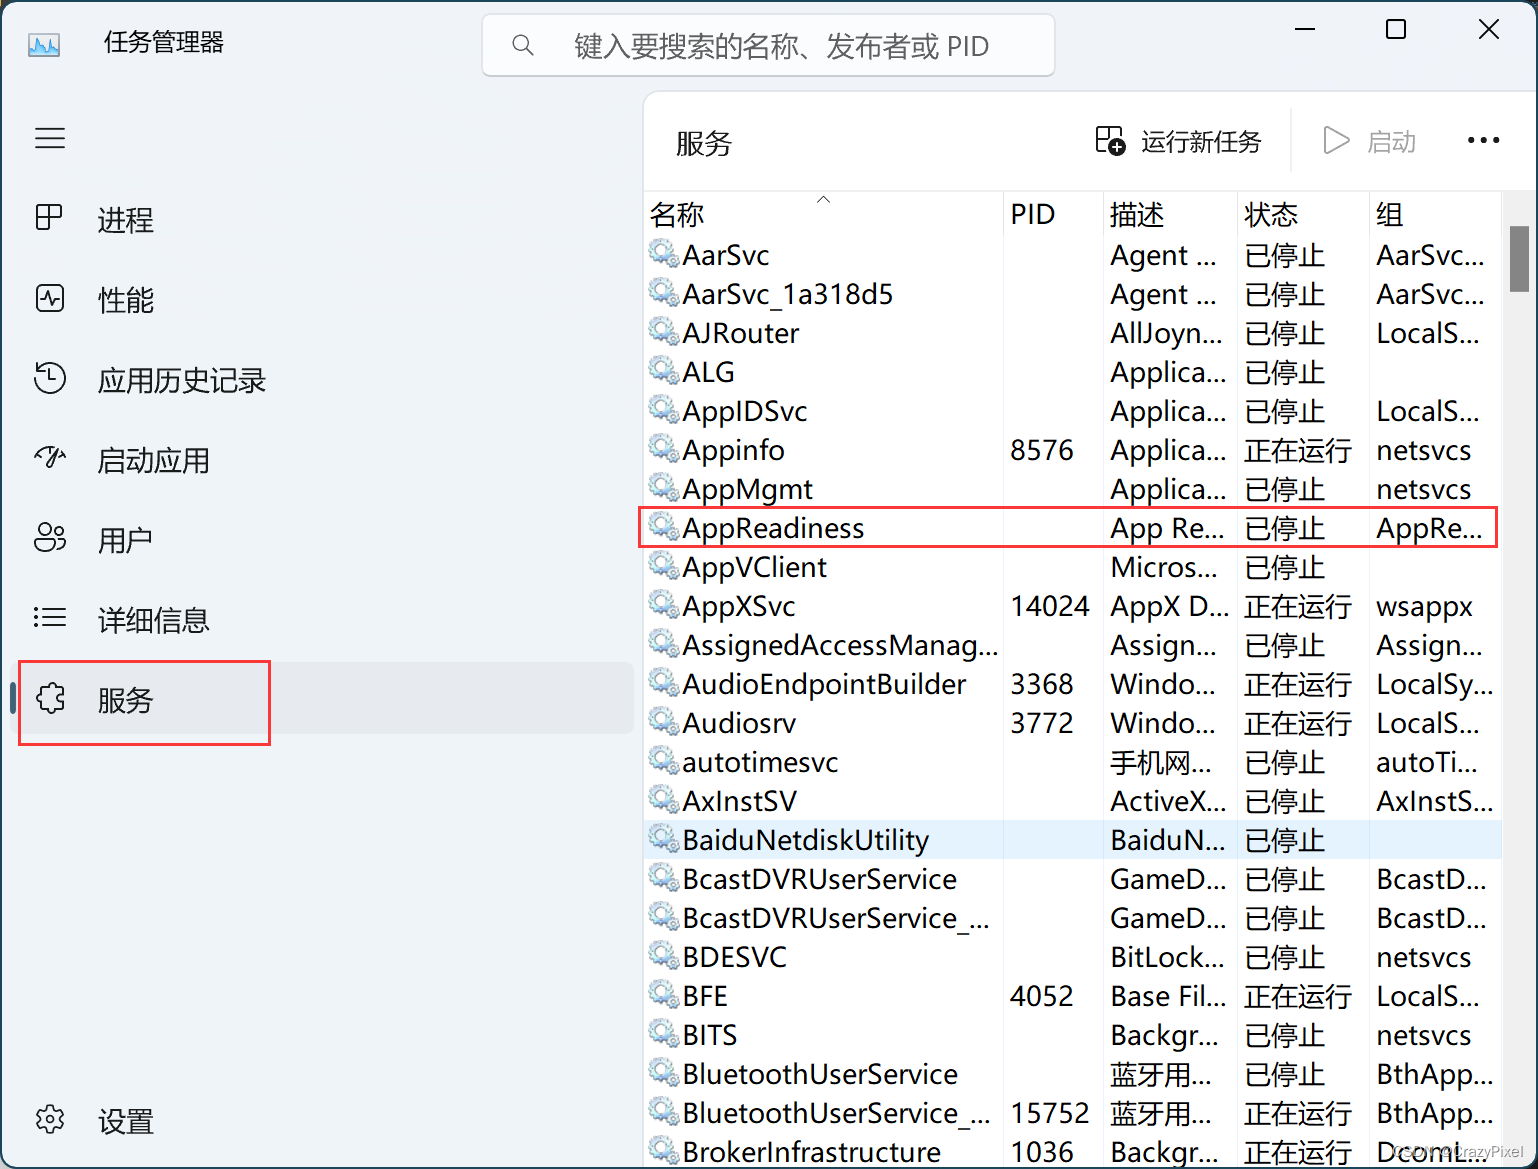The width and height of the screenshot is (1538, 1169).
Task: Open the hamburger navigation menu
Action: [x=50, y=138]
